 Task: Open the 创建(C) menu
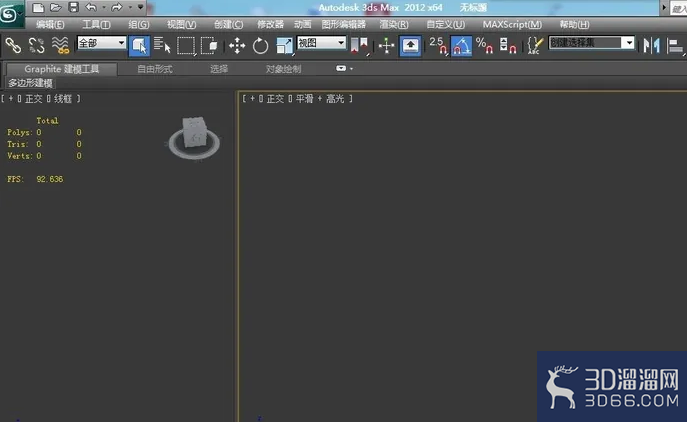point(228,25)
